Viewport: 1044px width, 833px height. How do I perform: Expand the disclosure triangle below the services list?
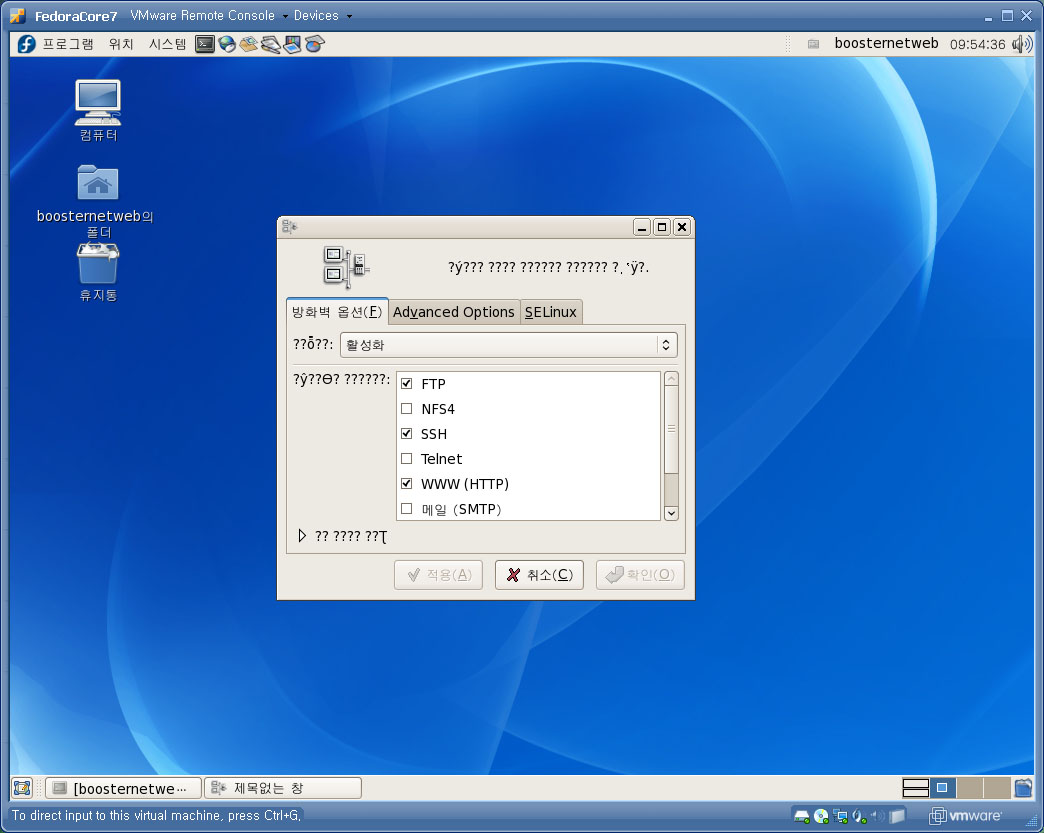pos(303,536)
